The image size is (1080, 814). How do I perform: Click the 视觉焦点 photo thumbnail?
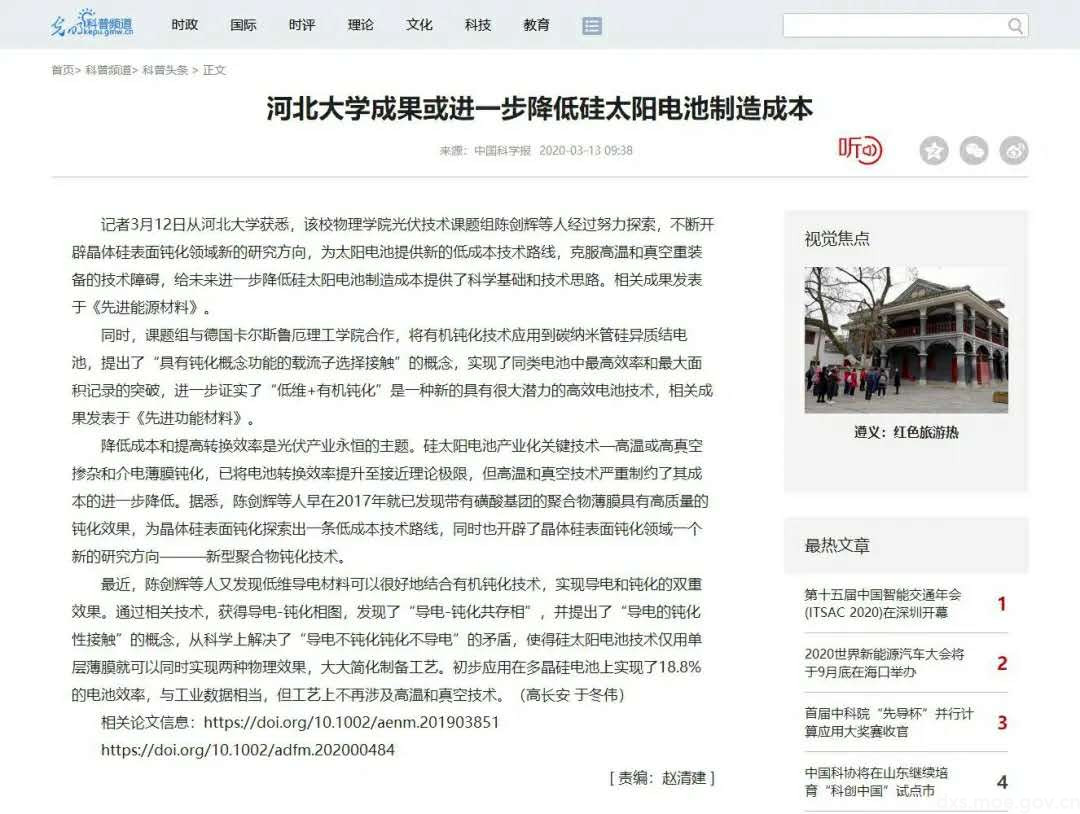tap(906, 338)
